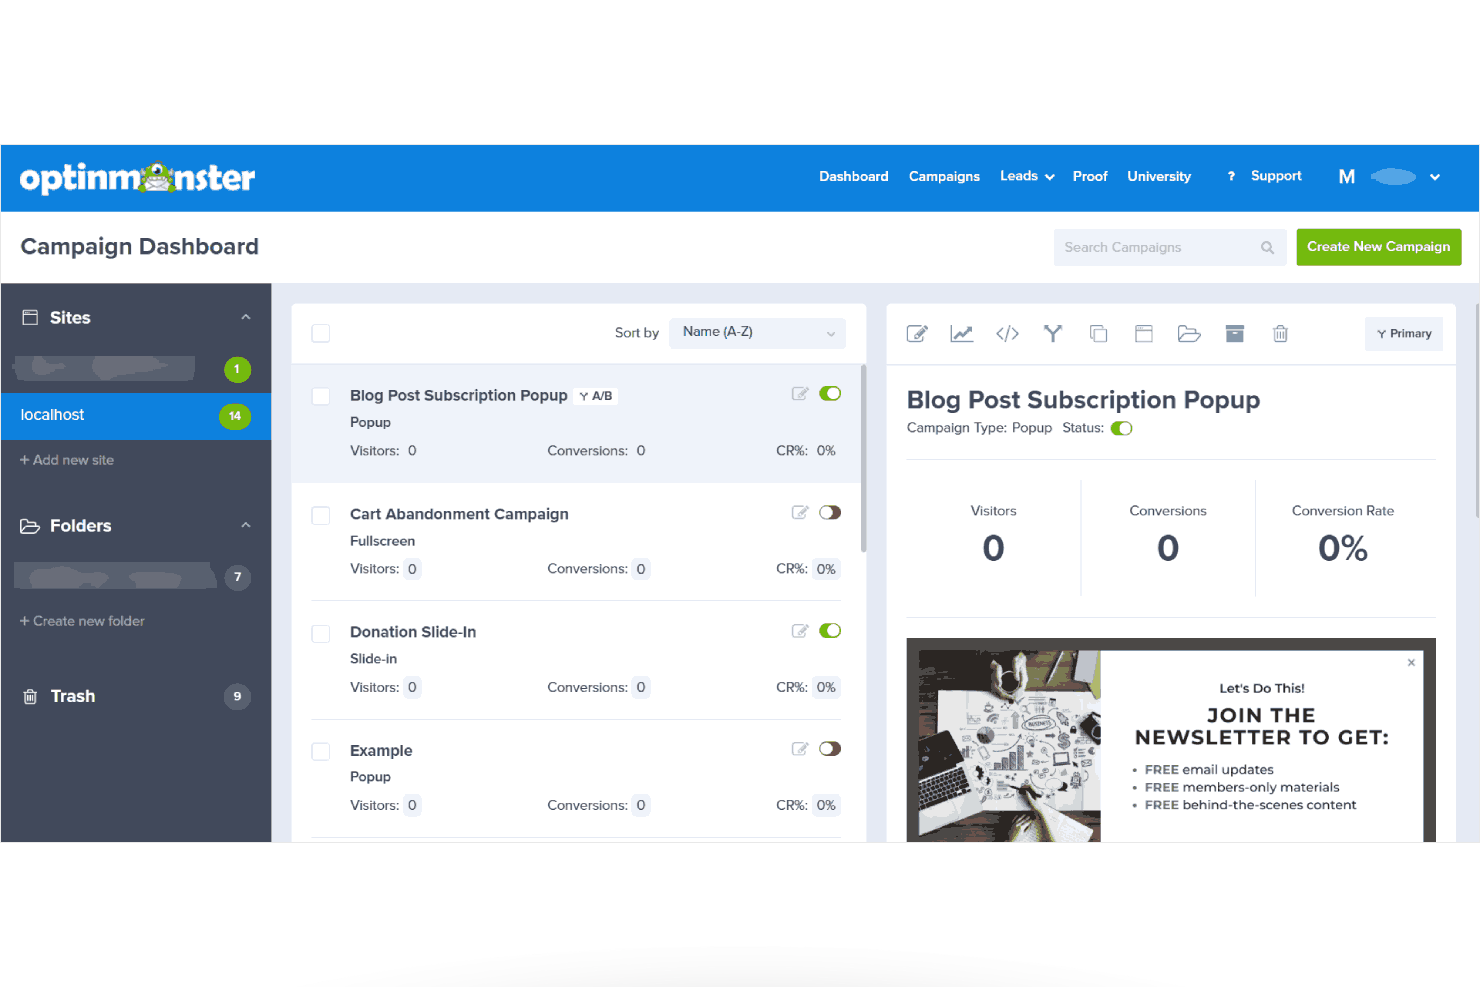The height and width of the screenshot is (987, 1480).
Task: Enable the Cart Abandonment Campaign toggle
Action: click(x=830, y=513)
